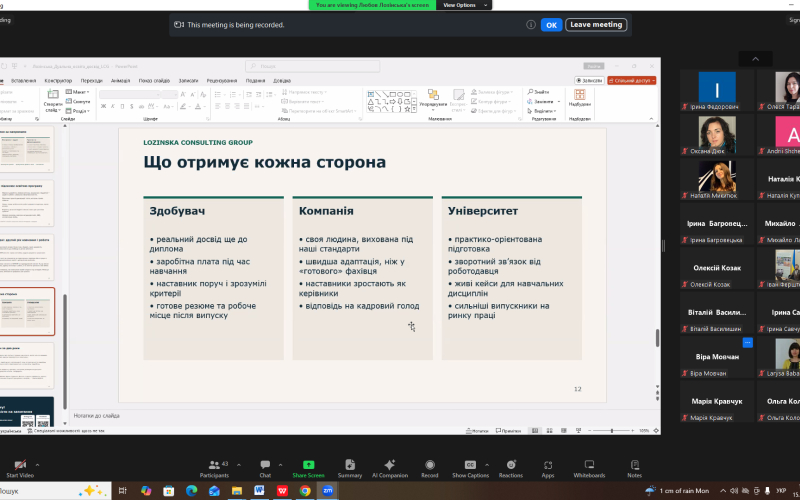
Task: Click the recording notice info icon
Action: [531, 24]
